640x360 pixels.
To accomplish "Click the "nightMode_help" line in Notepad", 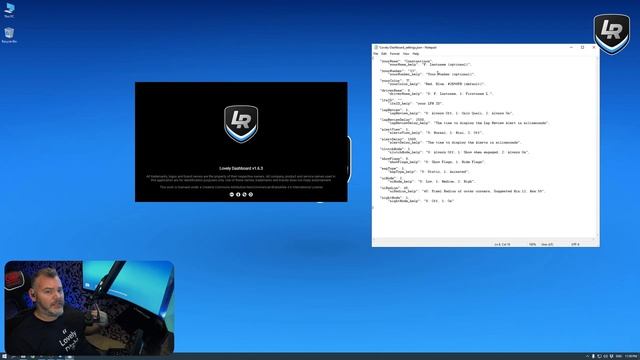I will pyautogui.click(x=422, y=201).
